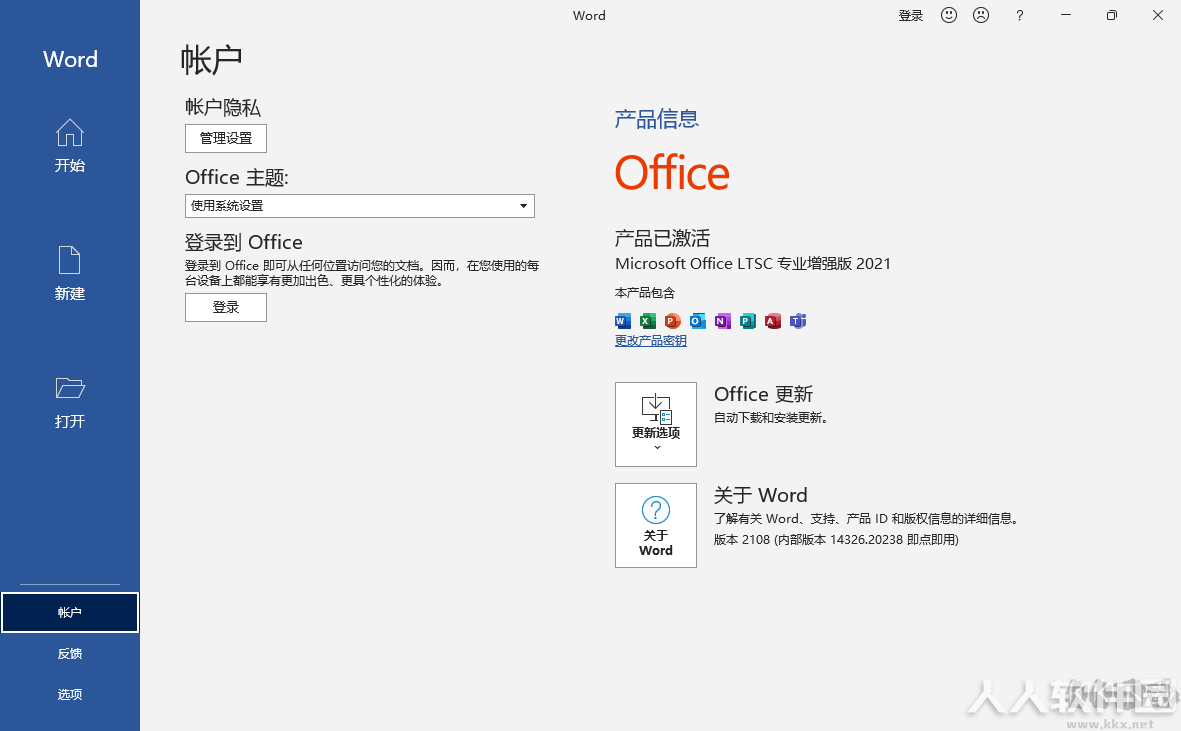
Task: Minimize the Word window
Action: point(1066,15)
